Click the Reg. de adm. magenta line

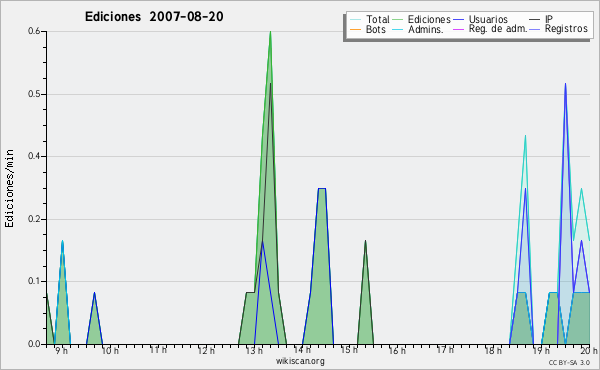(458, 29)
